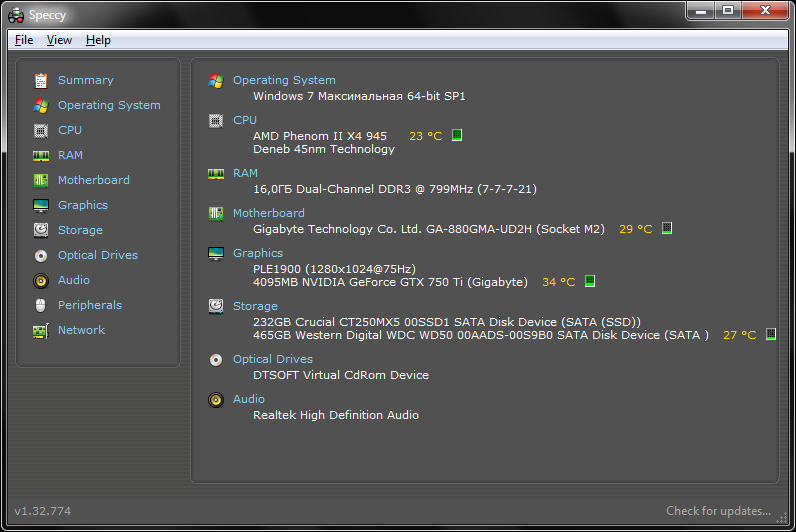Click the CPU chip icon in main panel
The height and width of the screenshot is (532, 796).
[216, 120]
